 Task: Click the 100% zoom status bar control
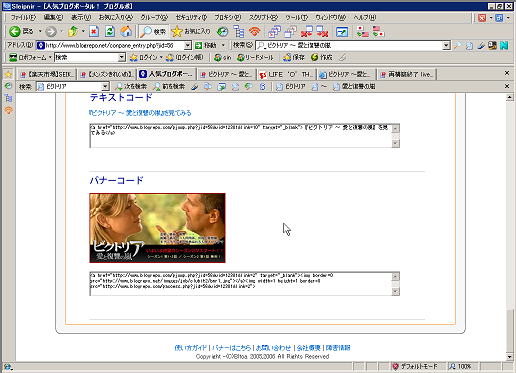pyautogui.click(x=461, y=366)
